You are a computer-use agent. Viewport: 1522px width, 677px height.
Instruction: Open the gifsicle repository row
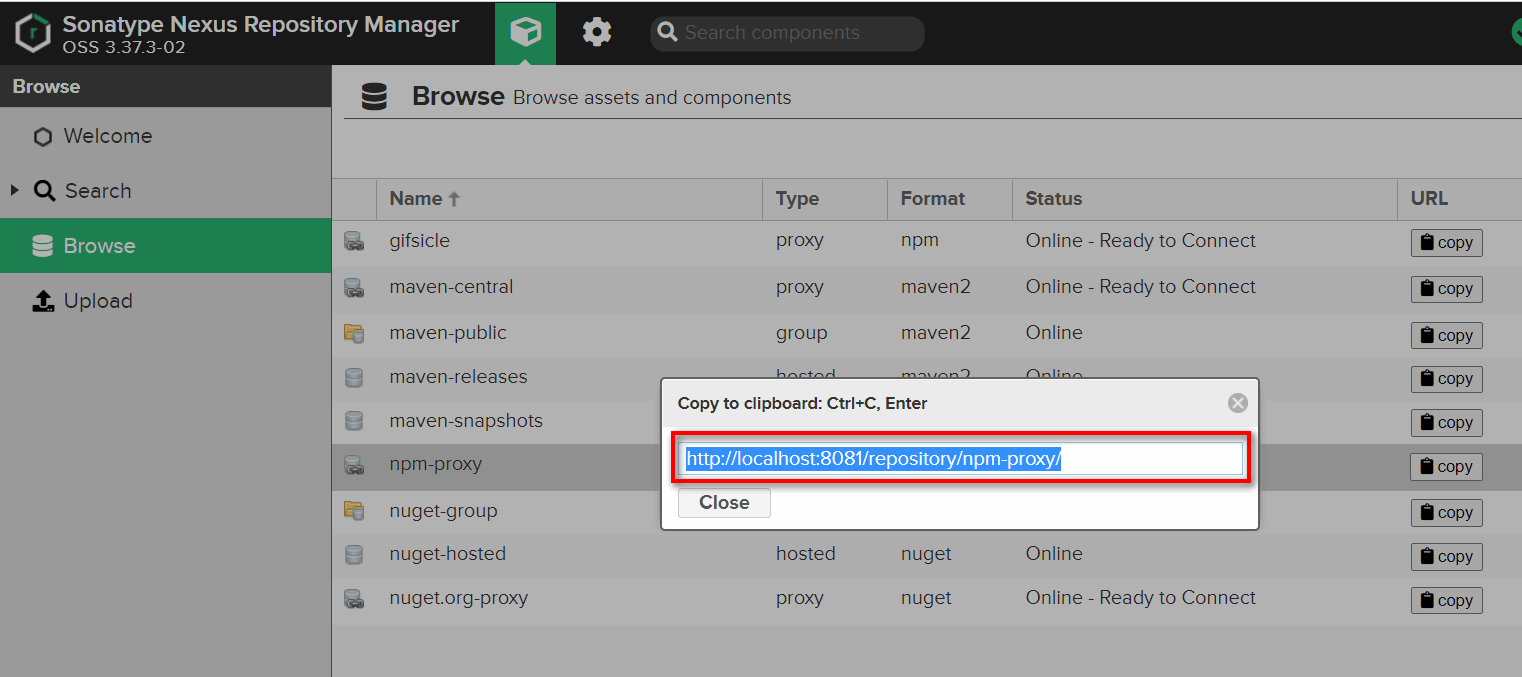point(927,242)
